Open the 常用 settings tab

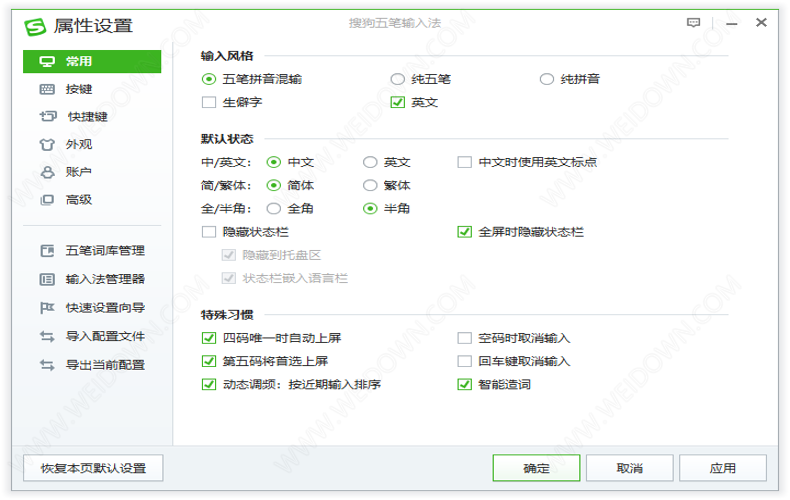(x=92, y=61)
